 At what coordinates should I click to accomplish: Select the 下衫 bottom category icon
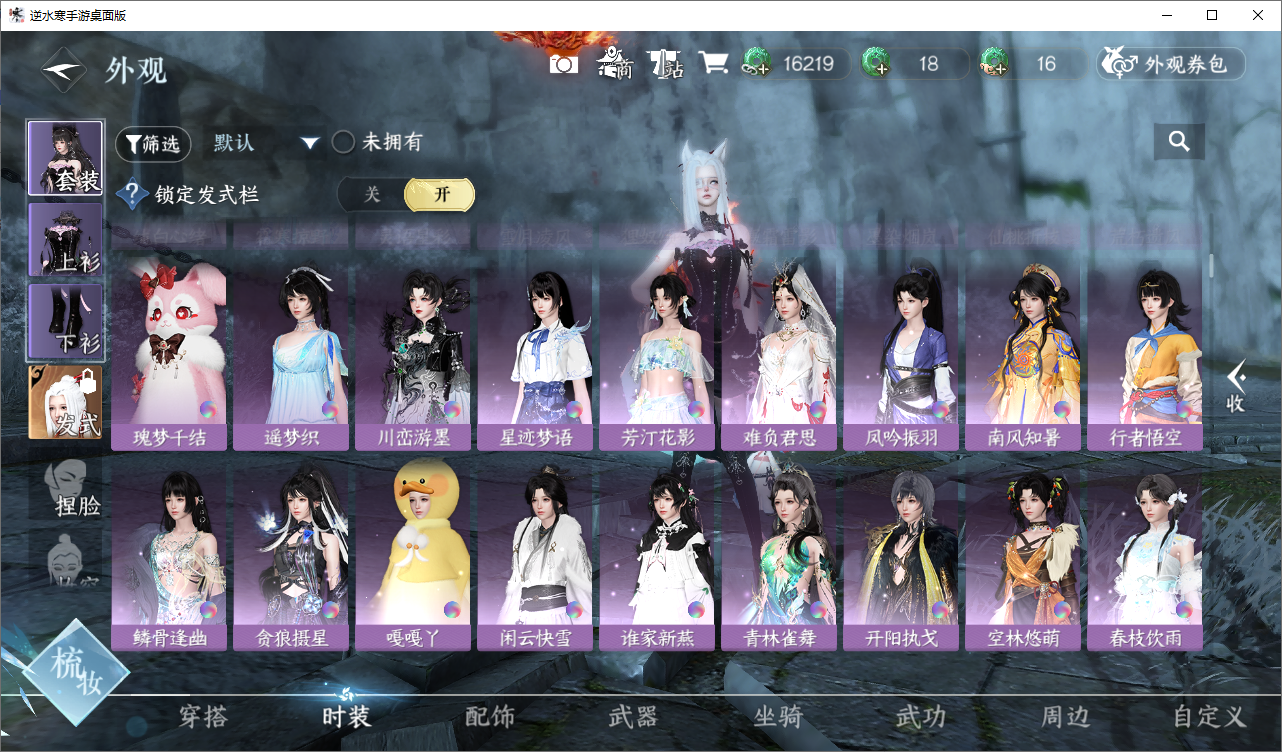pyautogui.click(x=65, y=321)
